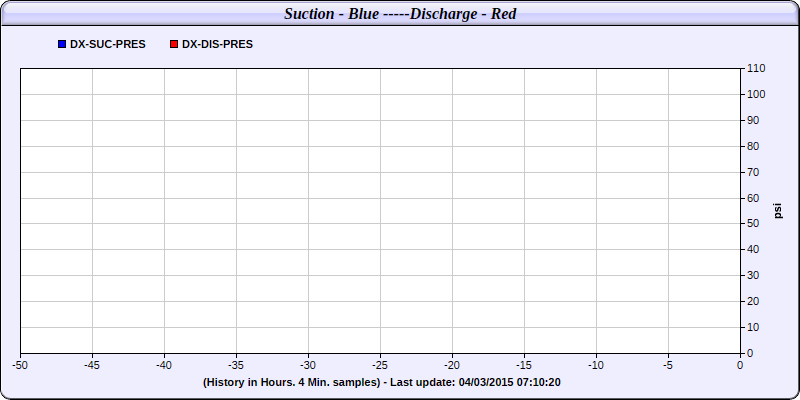Click the 80 psi axis tick label
Screen dimensions: 800x400
[x=753, y=146]
